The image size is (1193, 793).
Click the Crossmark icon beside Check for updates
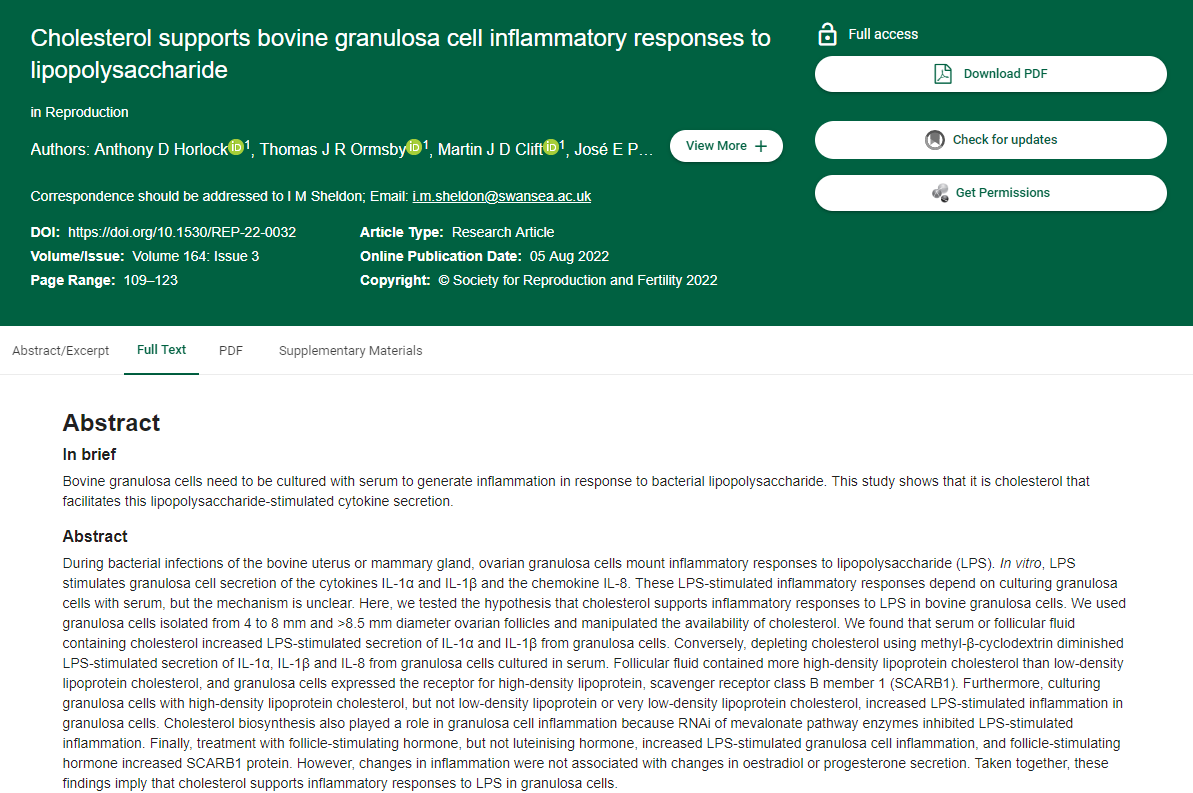(x=934, y=140)
